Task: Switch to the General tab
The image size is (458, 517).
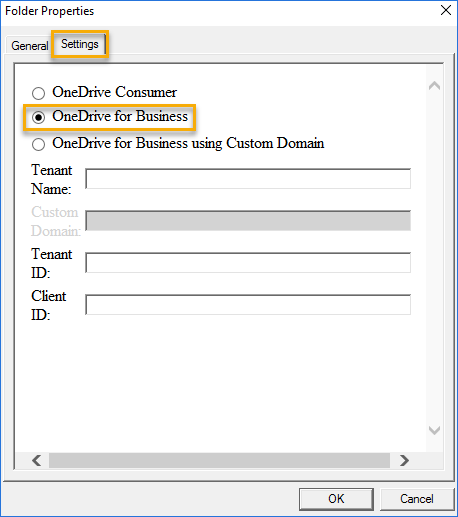Action: (29, 45)
